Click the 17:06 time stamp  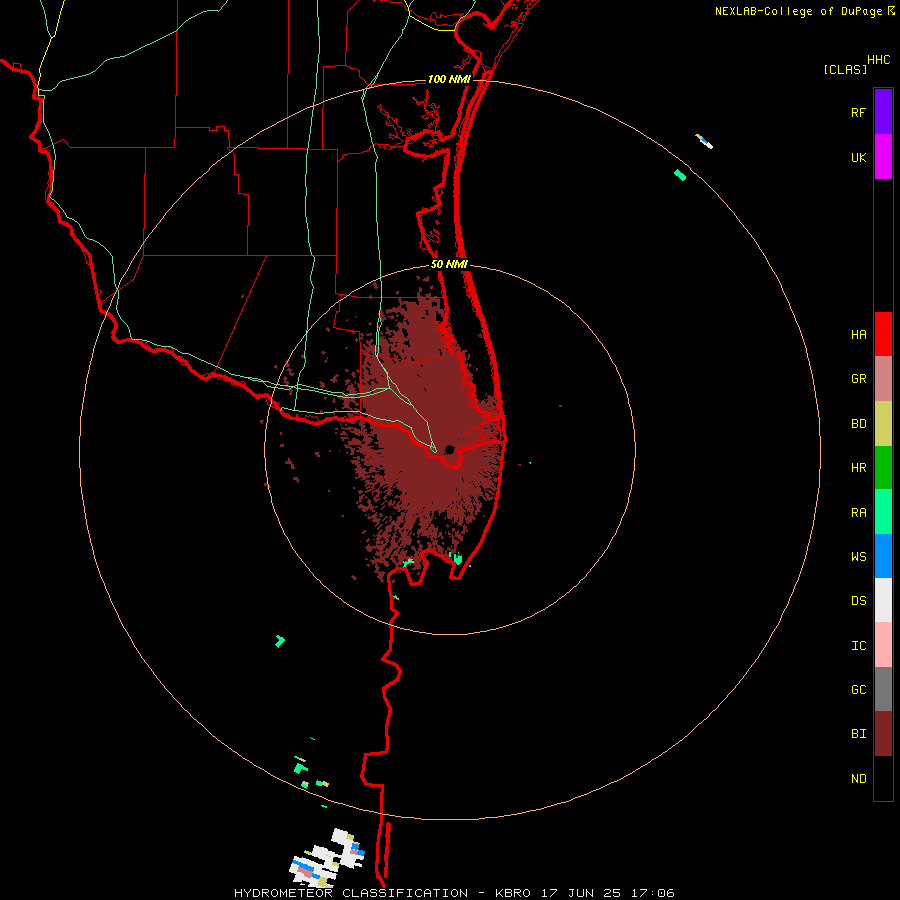[653, 893]
